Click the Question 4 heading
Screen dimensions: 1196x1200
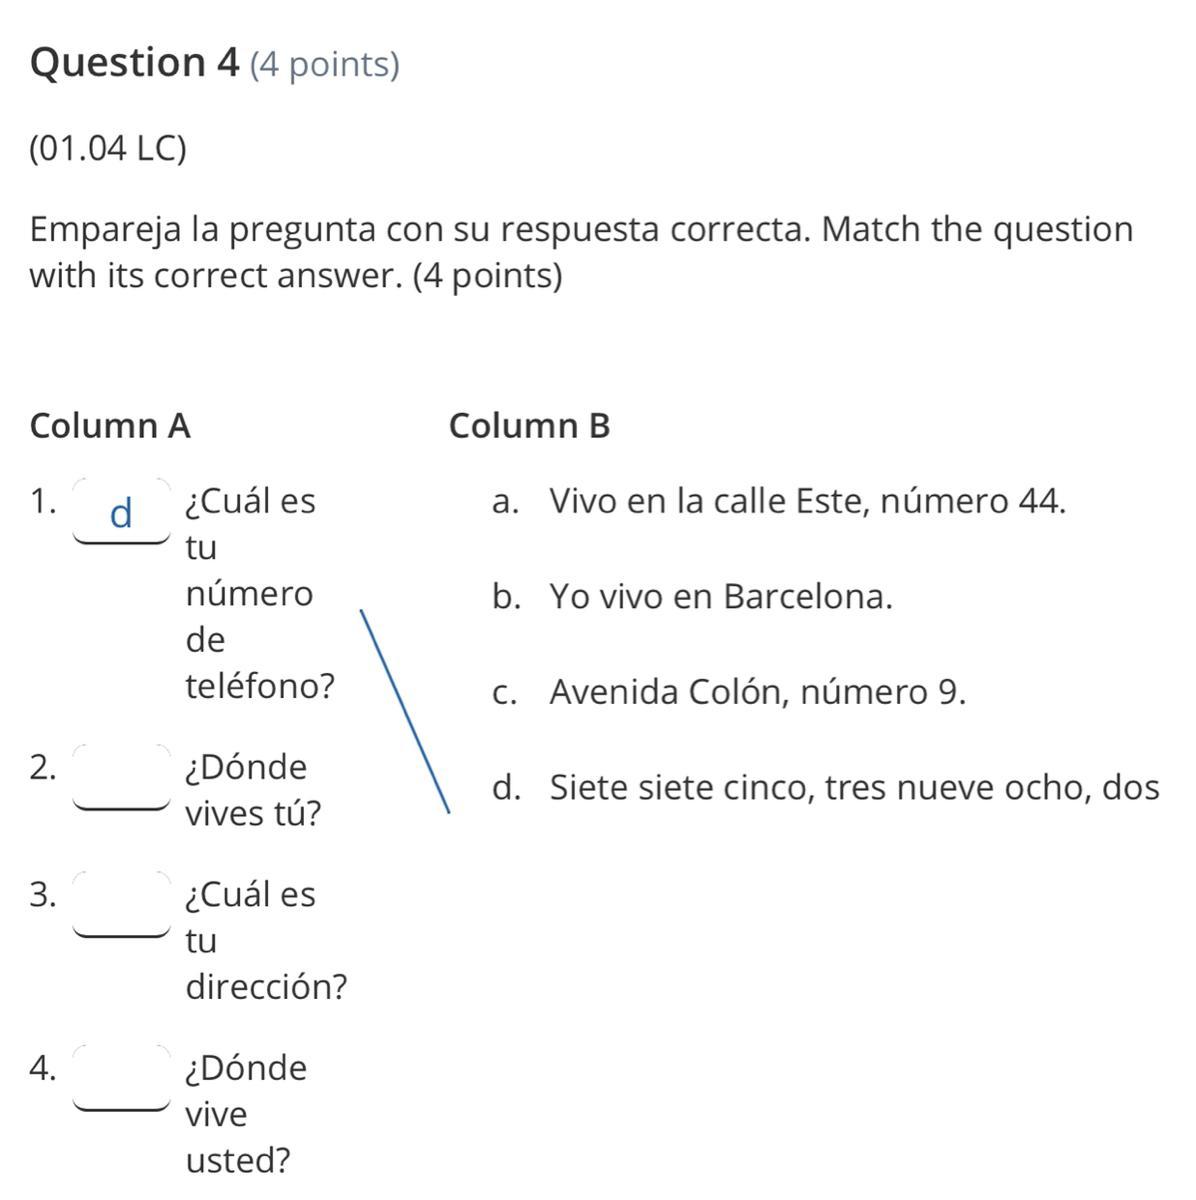pos(135,63)
